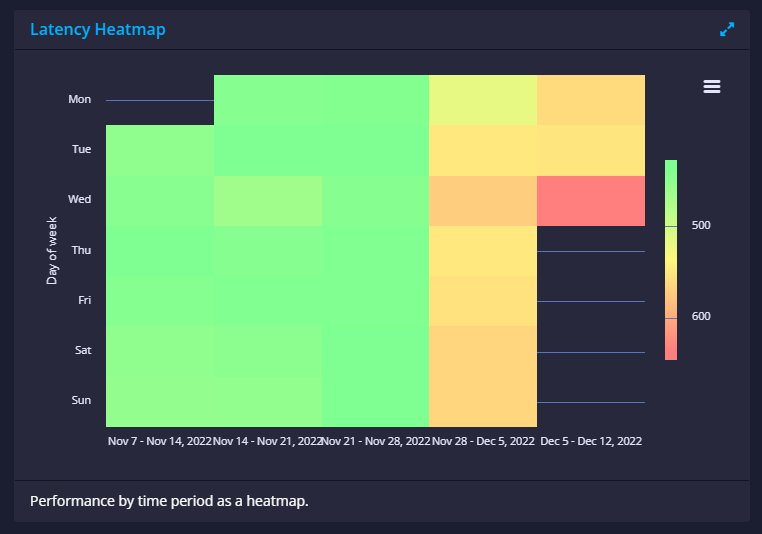Click the 500 marker on color legend
This screenshot has width=762, height=534.
click(x=701, y=225)
